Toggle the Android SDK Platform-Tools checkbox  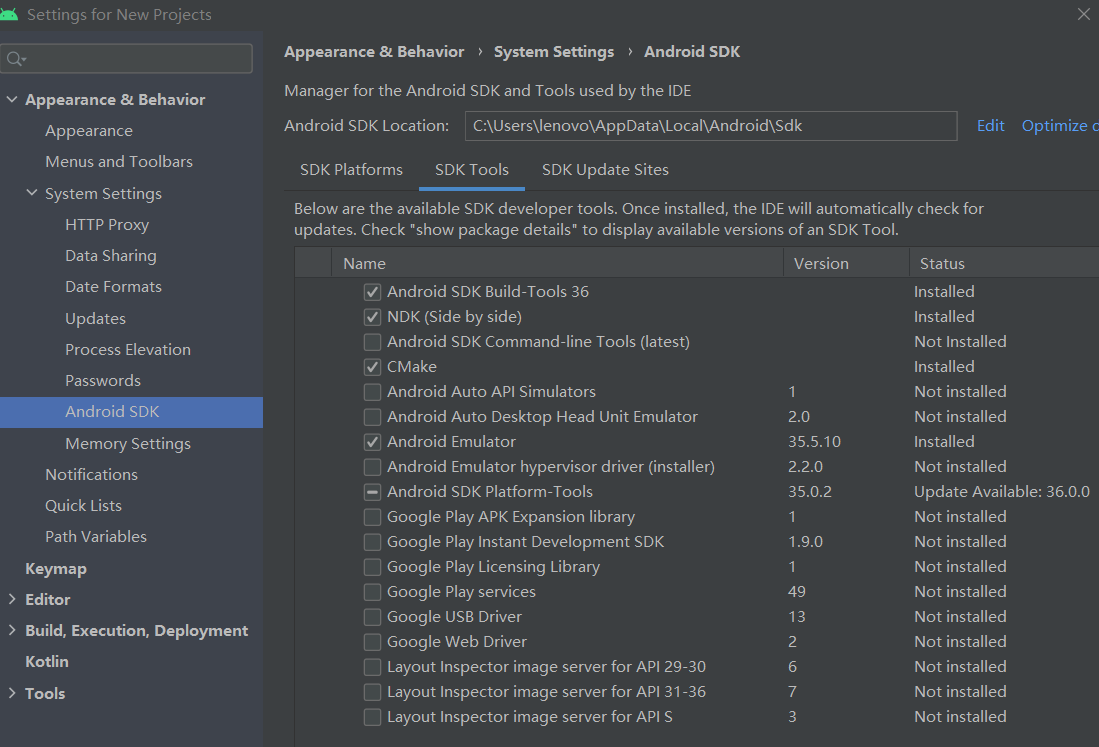tap(372, 491)
